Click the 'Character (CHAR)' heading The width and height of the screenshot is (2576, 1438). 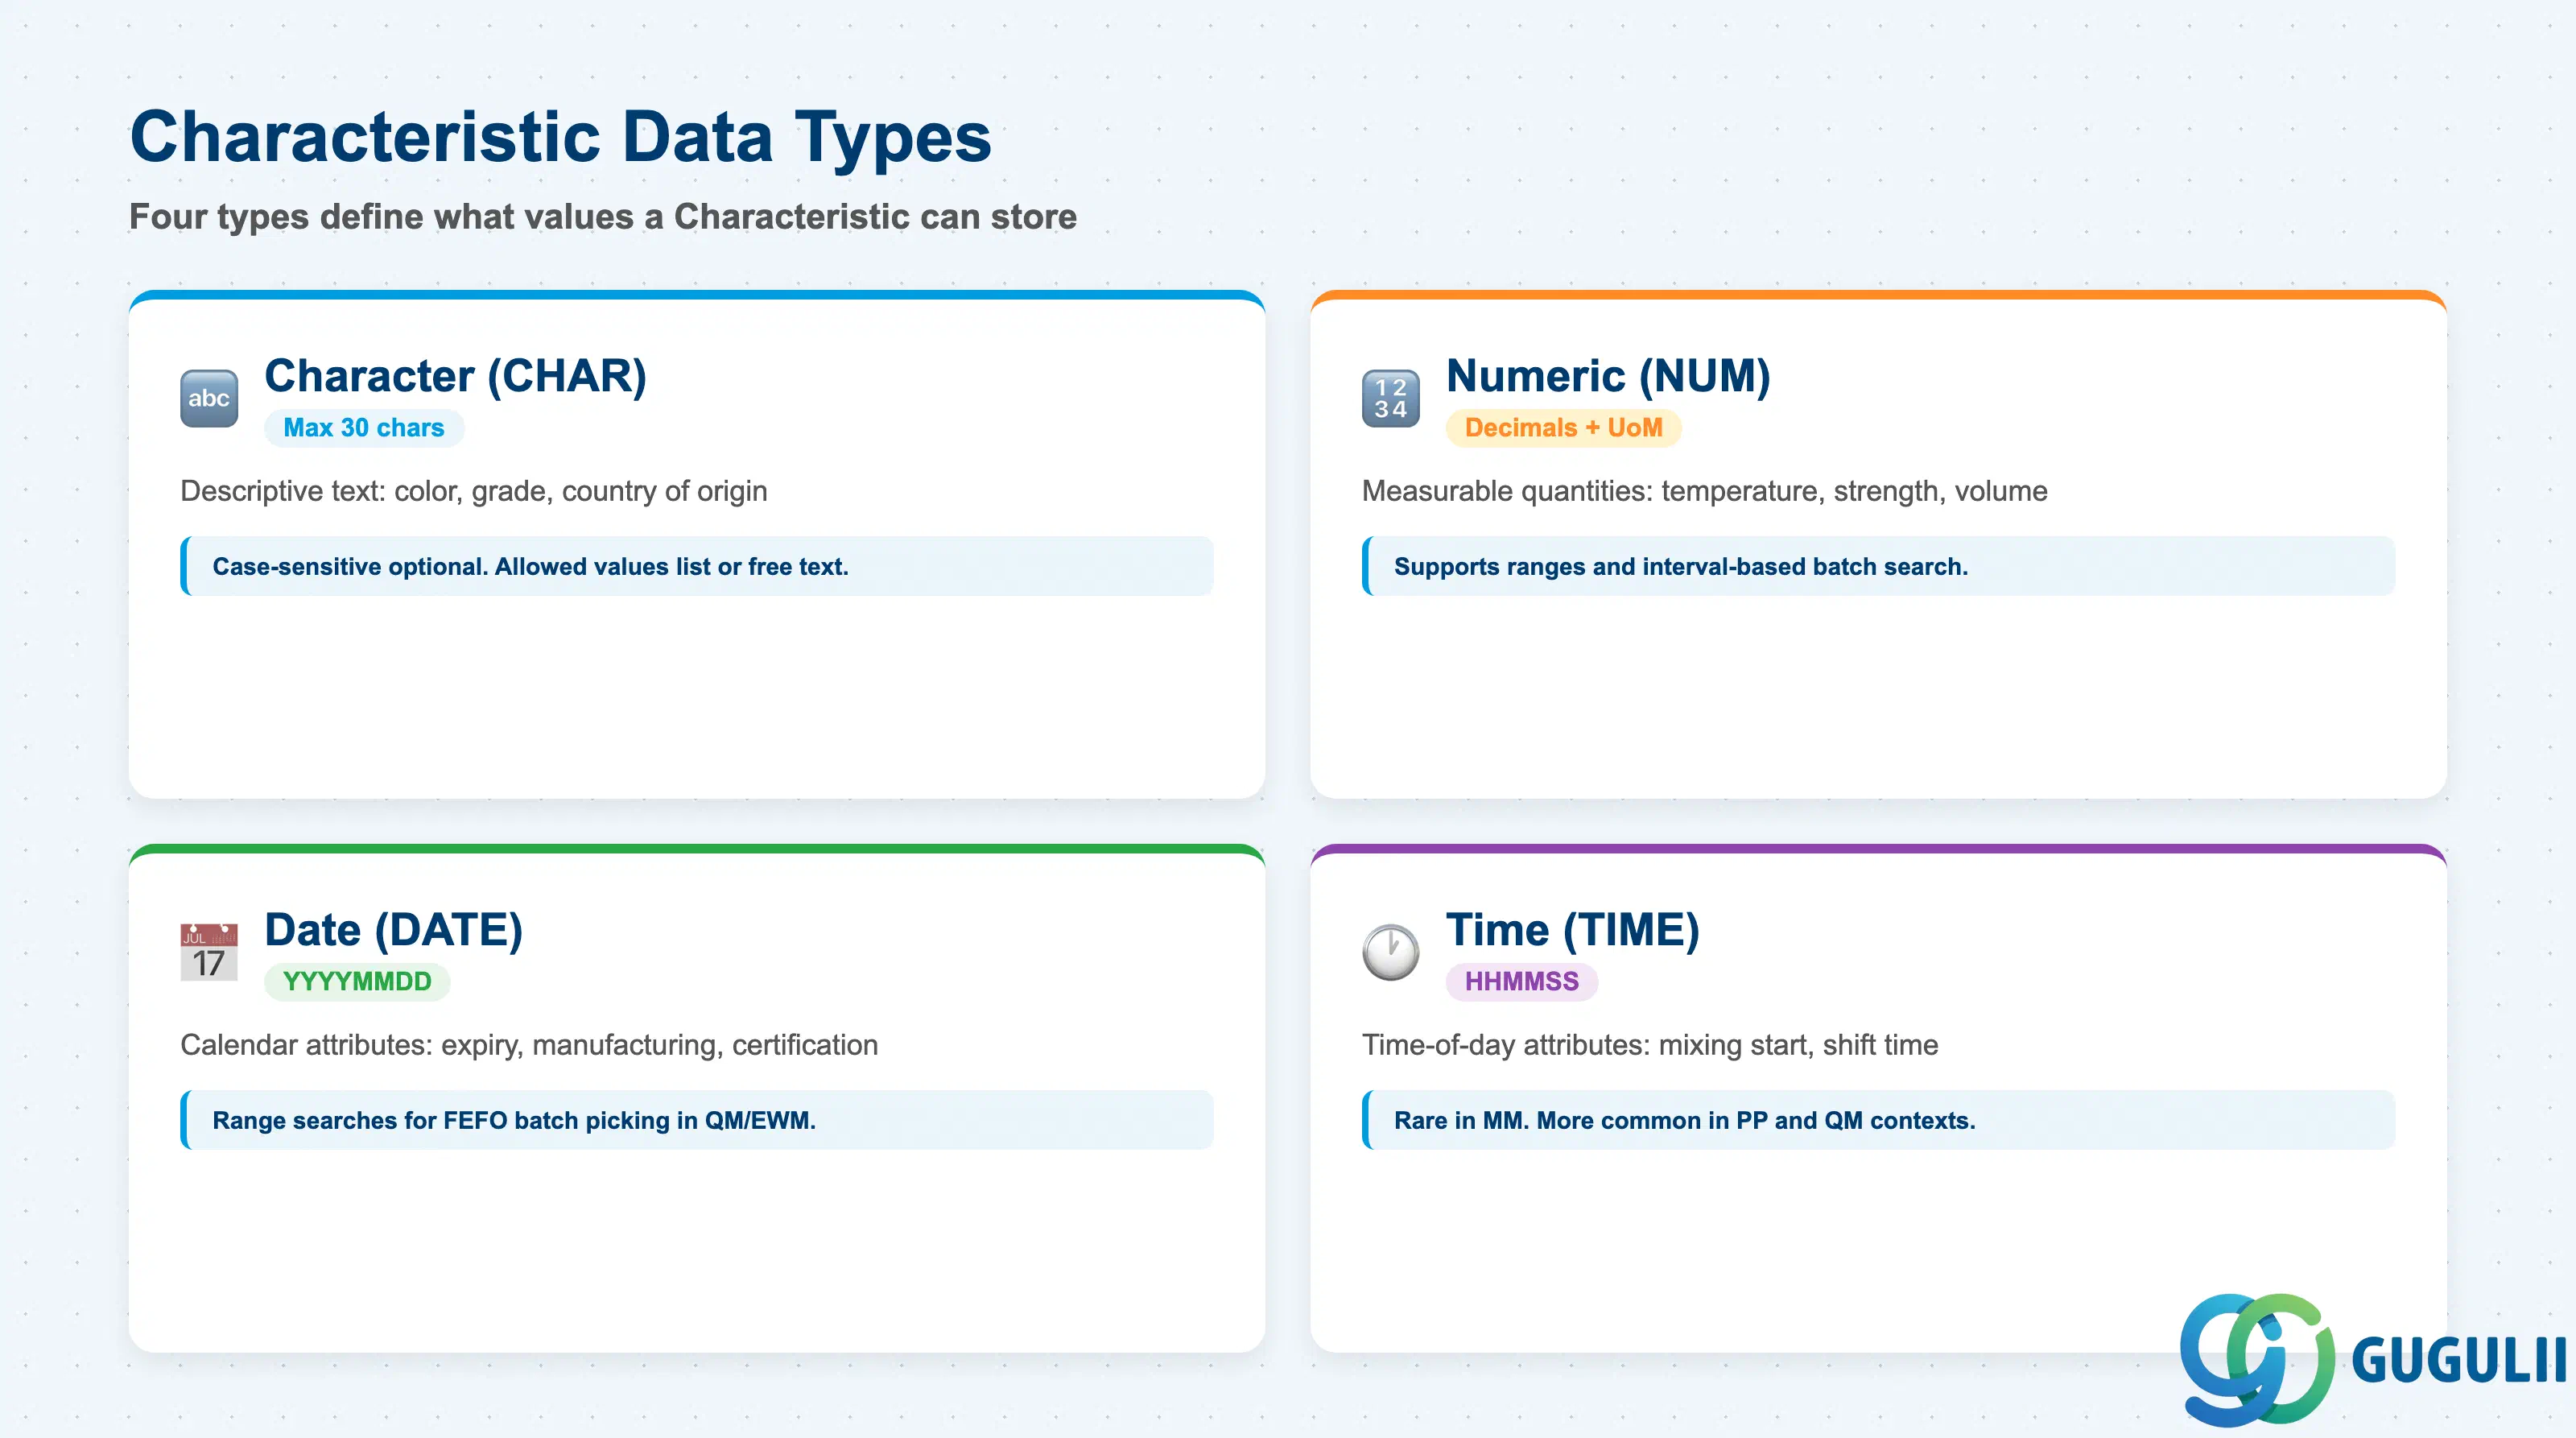point(456,376)
